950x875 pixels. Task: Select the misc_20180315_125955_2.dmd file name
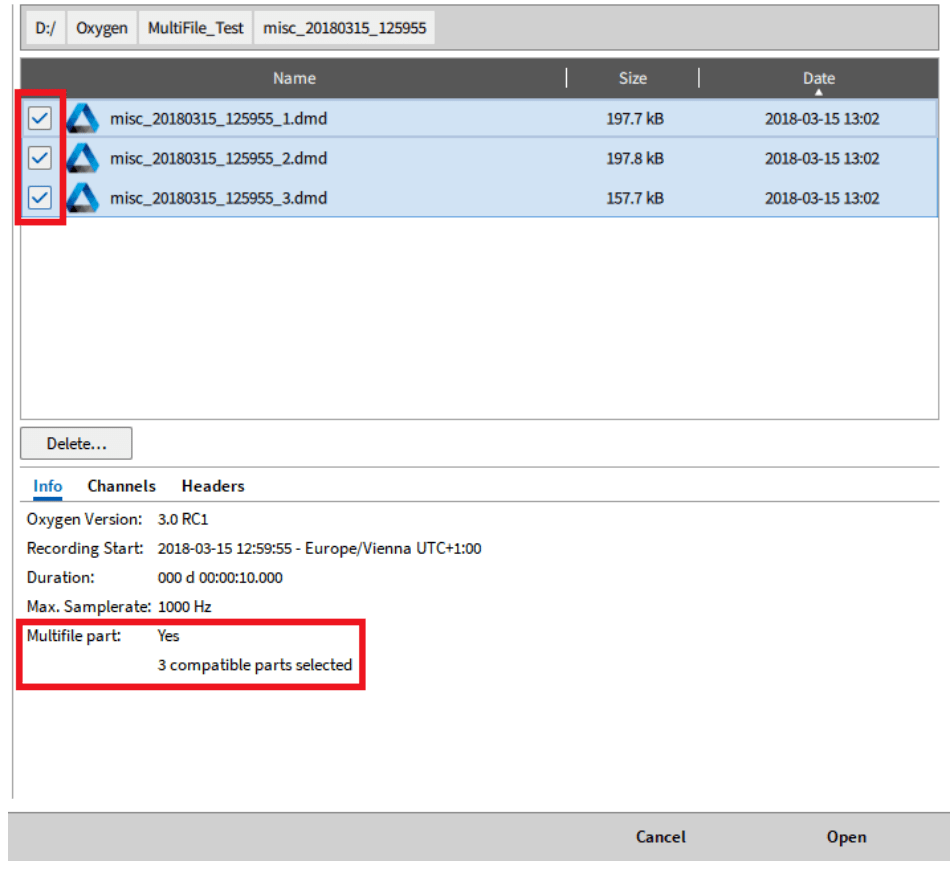click(x=218, y=158)
